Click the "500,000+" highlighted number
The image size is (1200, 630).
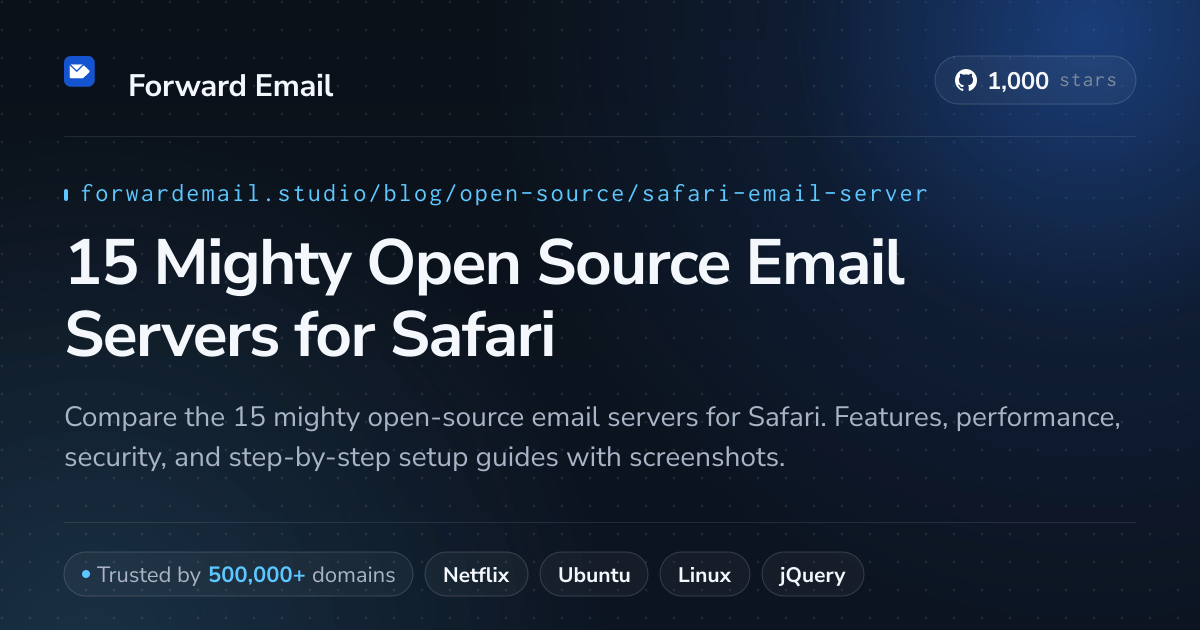tap(257, 575)
